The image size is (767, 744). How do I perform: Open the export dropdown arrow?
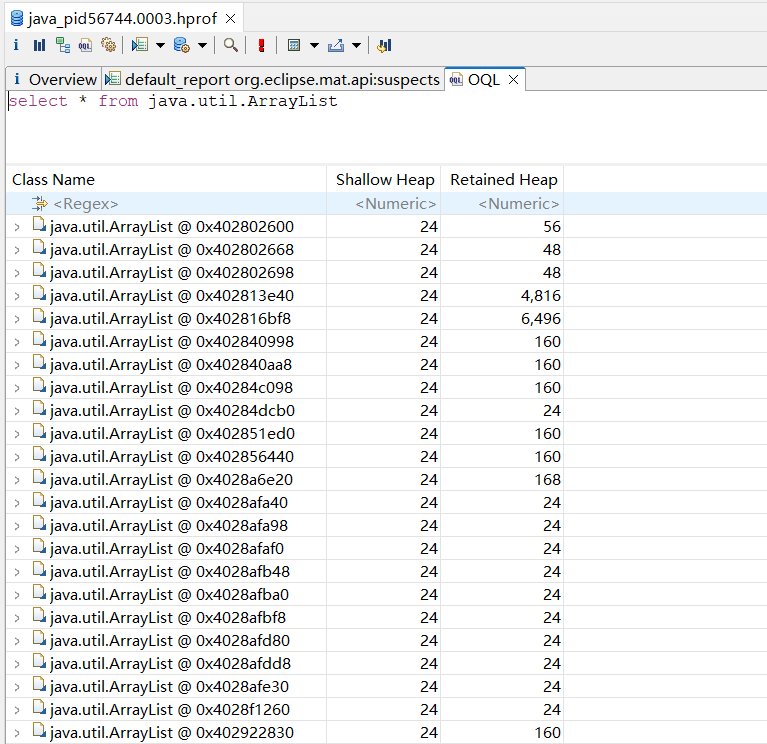pyautogui.click(x=356, y=45)
